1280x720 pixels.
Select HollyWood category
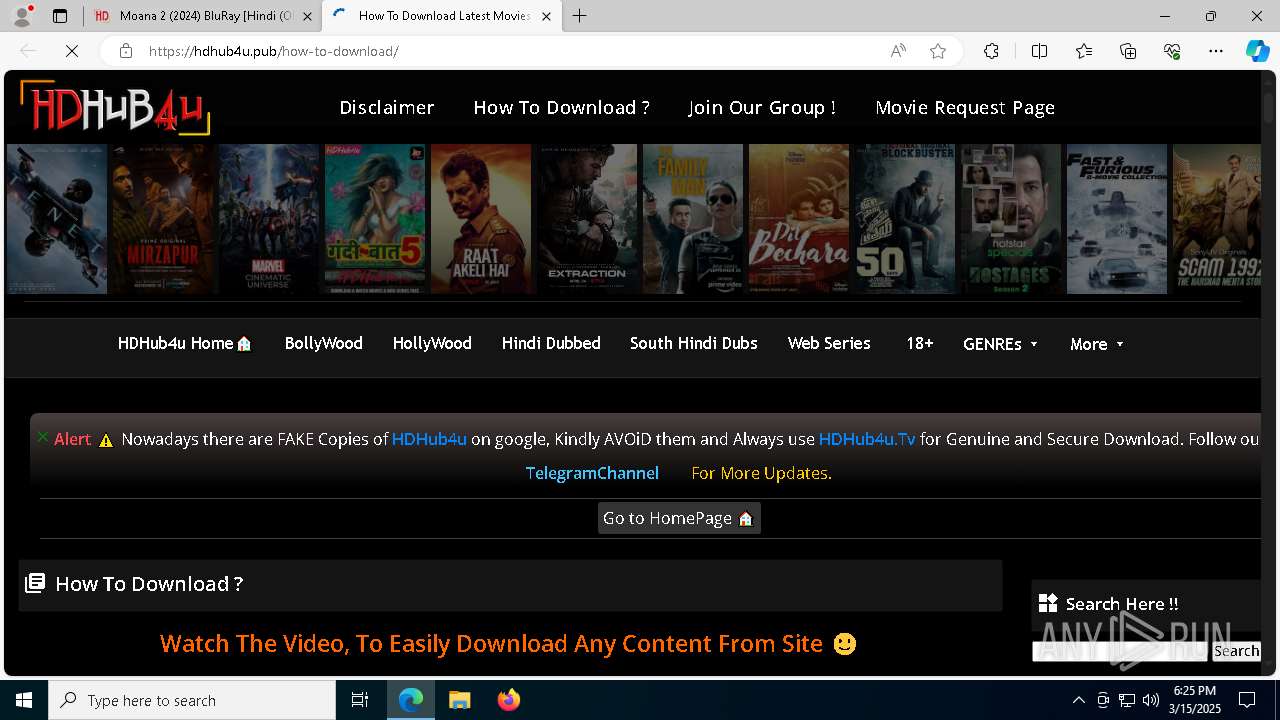[x=432, y=343]
